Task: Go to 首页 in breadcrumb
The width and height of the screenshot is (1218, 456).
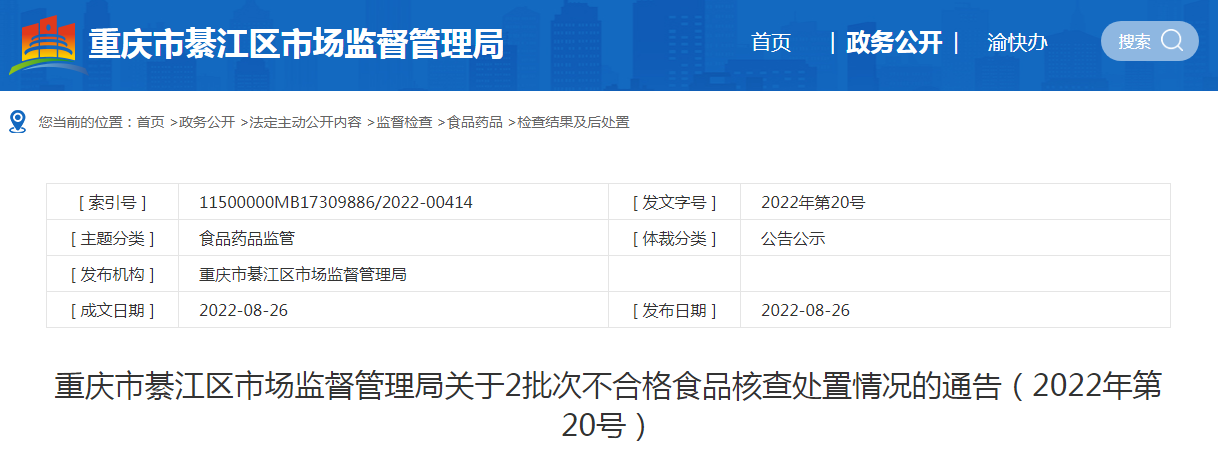Action: click(x=151, y=122)
